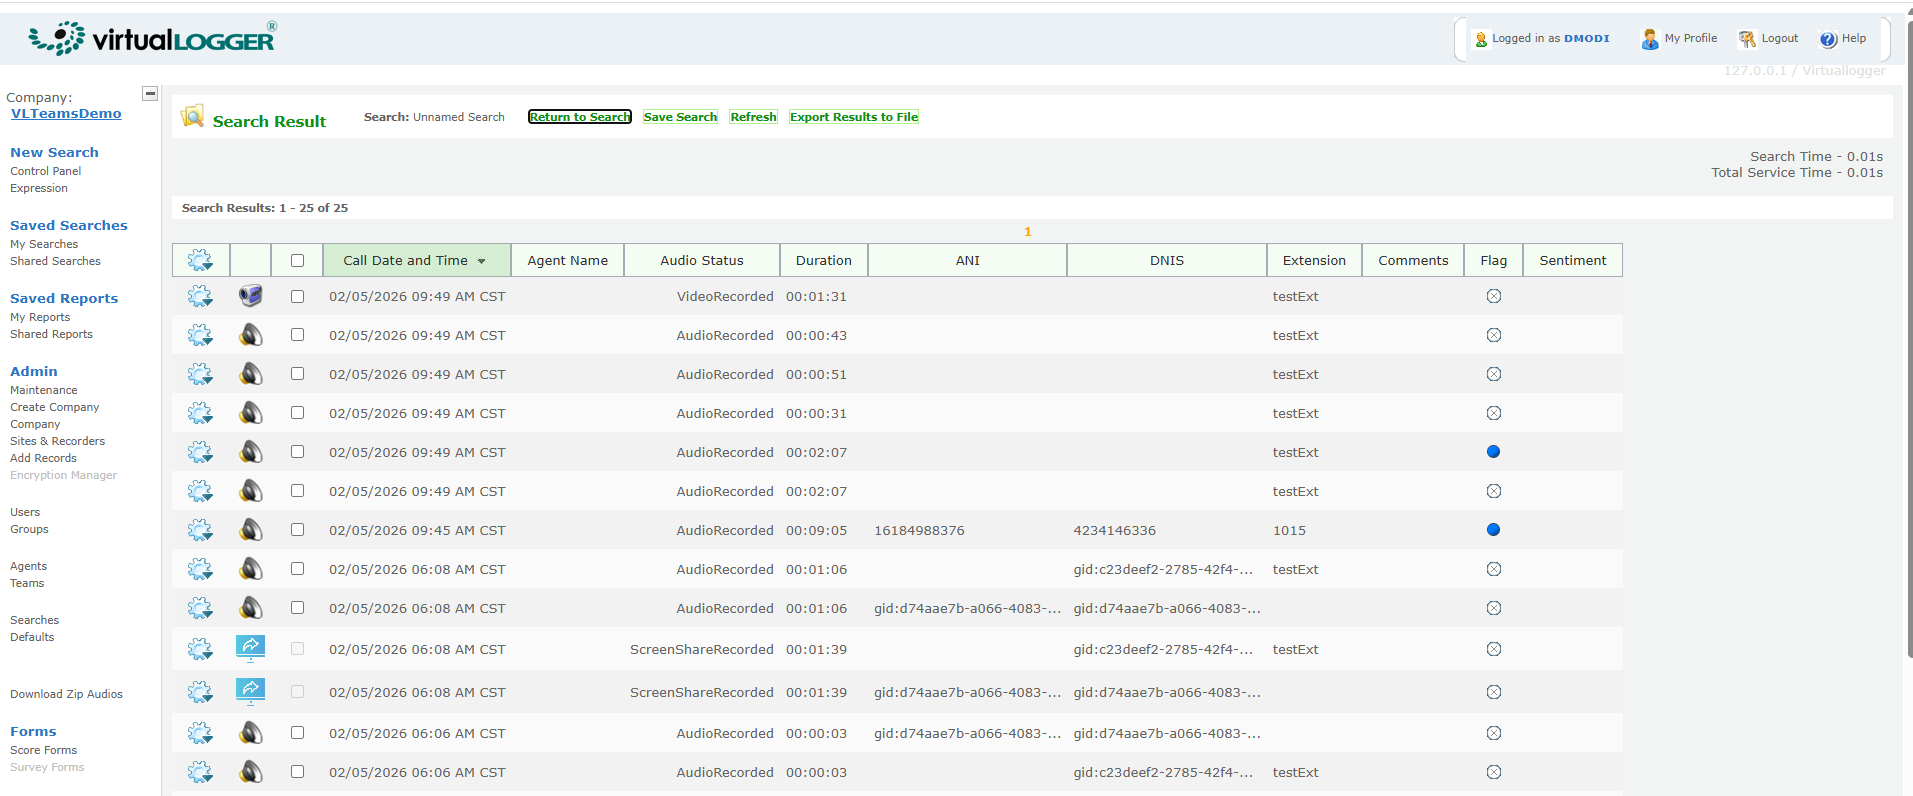1913x796 pixels.
Task: Click the gear icon in table header
Action: [x=200, y=260]
